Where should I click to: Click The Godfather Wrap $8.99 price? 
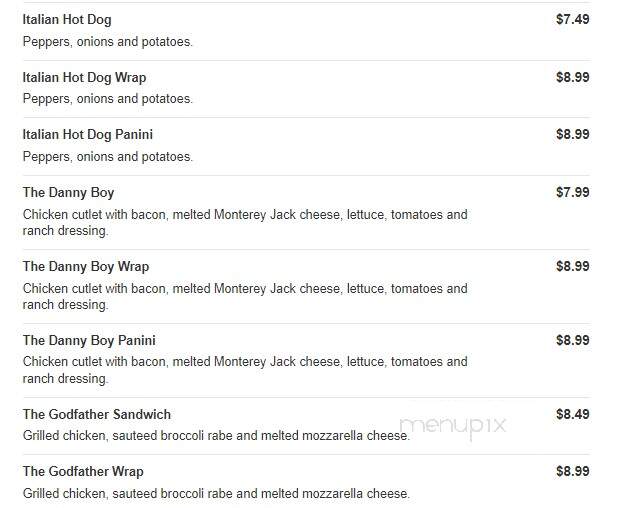click(x=572, y=471)
